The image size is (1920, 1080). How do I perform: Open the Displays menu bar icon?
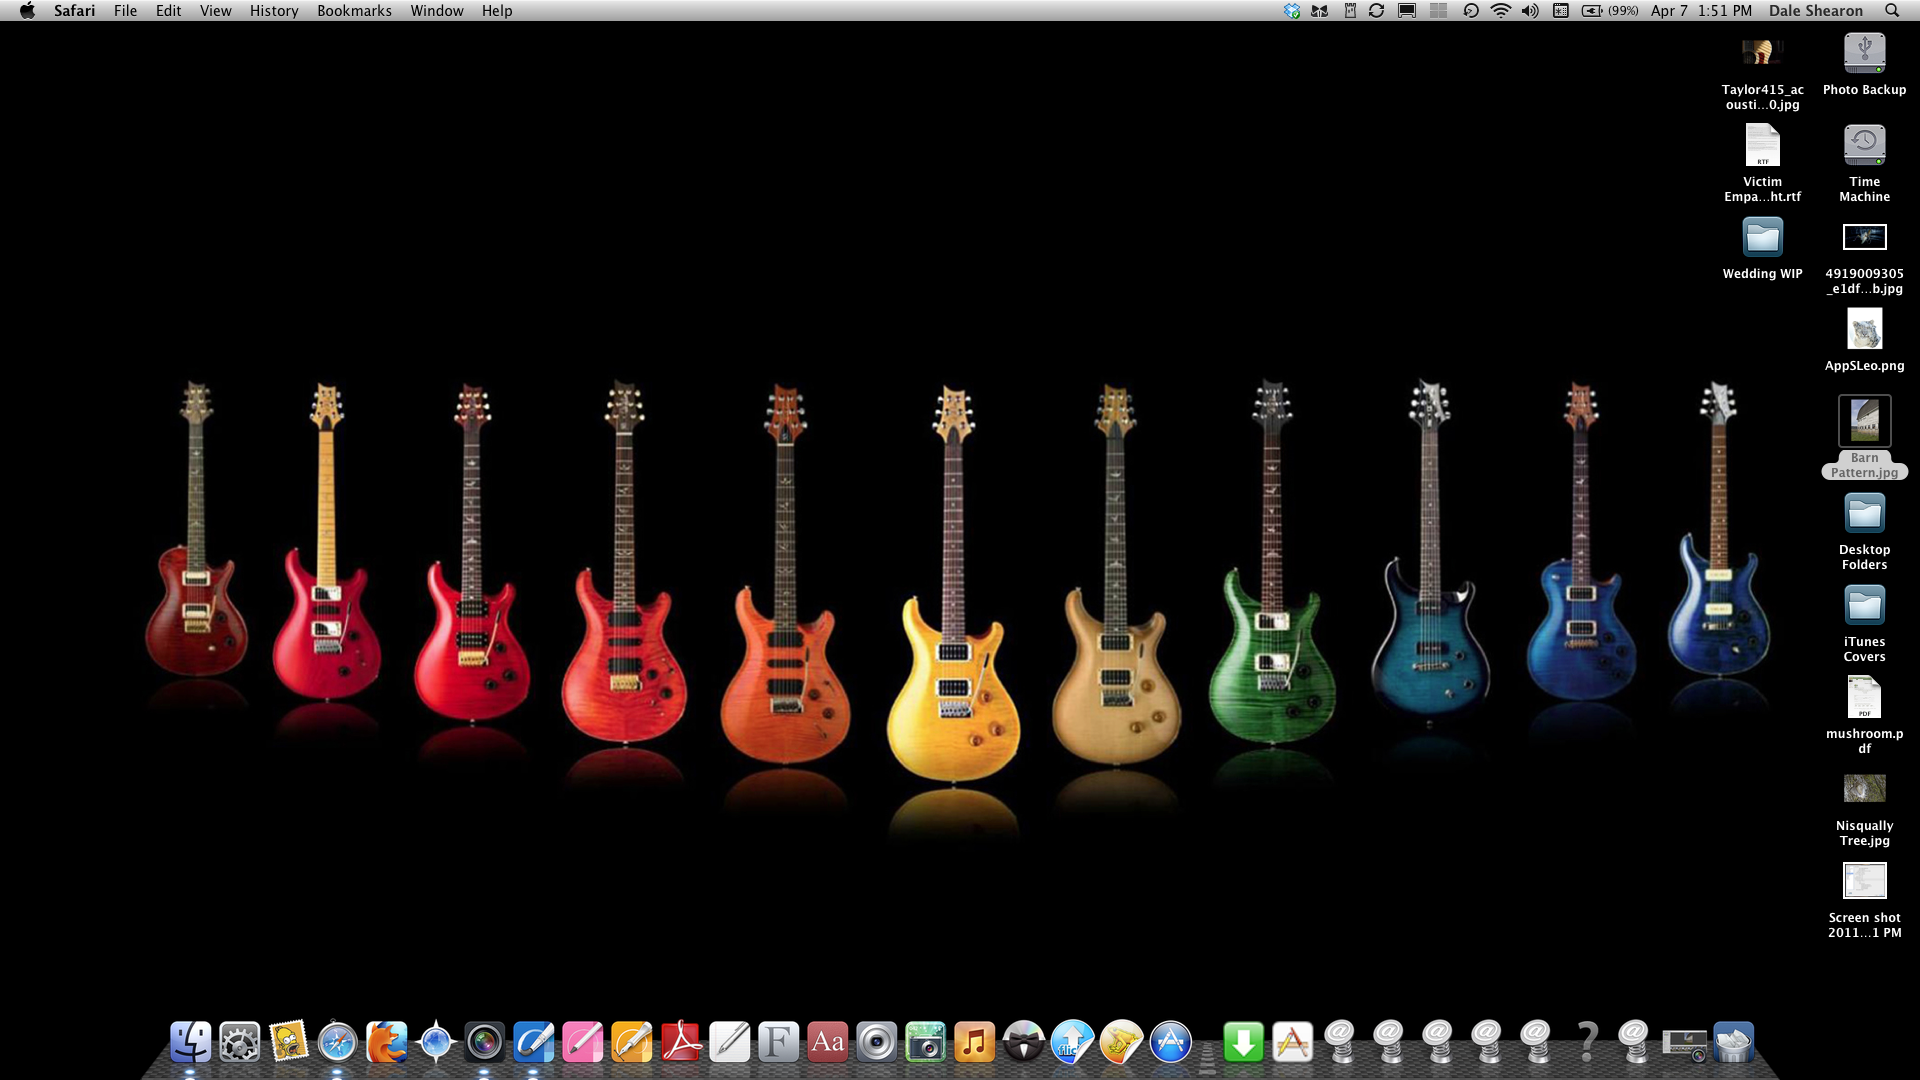1407,10
